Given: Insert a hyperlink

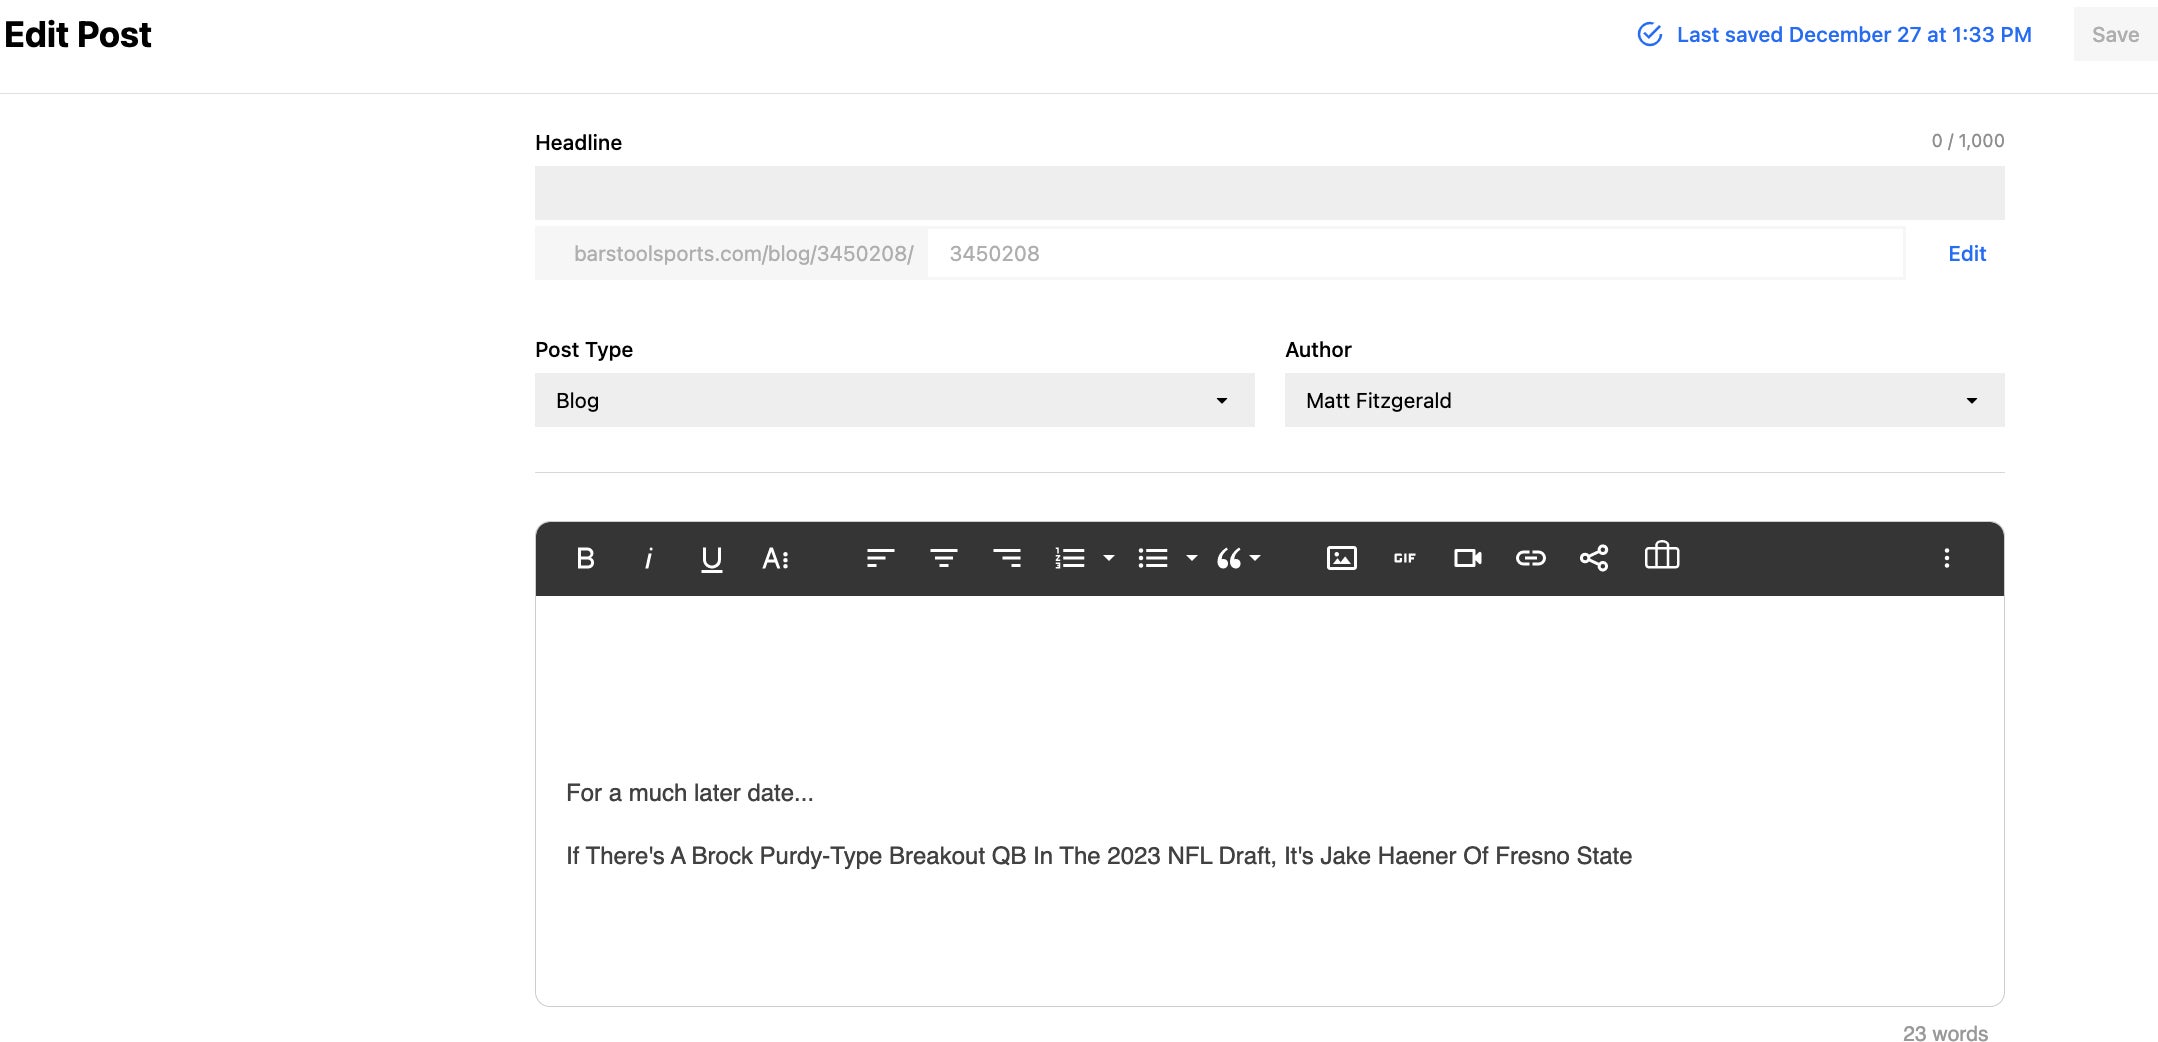Looking at the screenshot, I should click(1530, 558).
